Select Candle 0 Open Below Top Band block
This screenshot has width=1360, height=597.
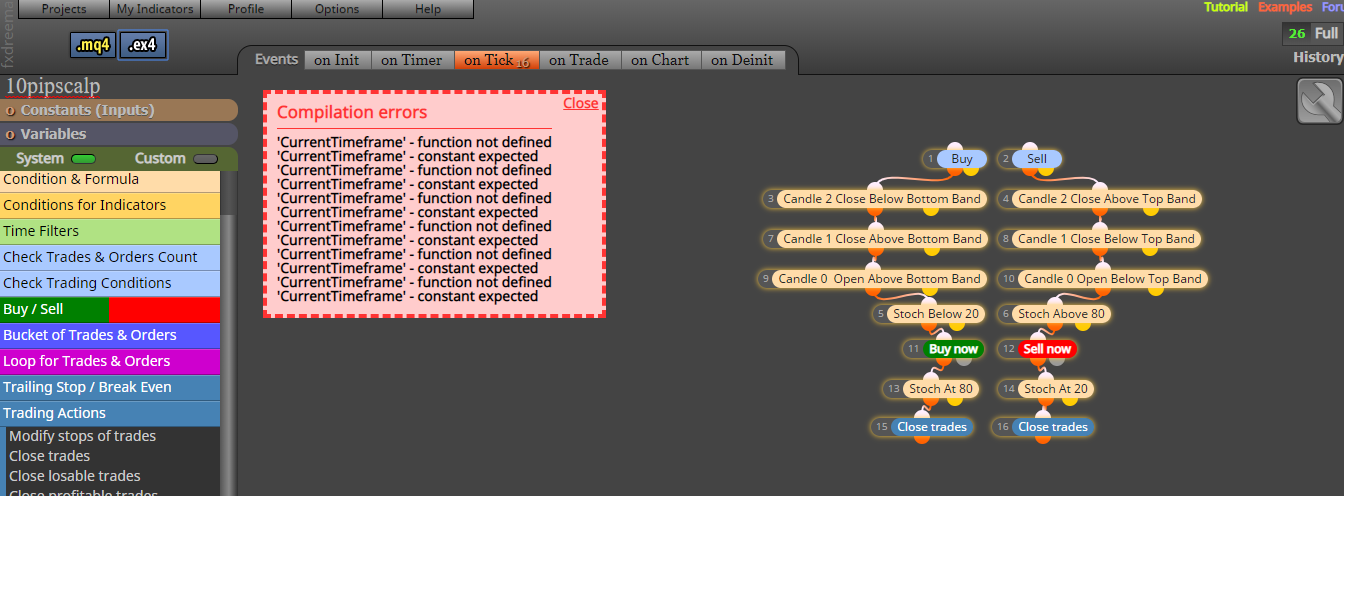pyautogui.click(x=1113, y=279)
